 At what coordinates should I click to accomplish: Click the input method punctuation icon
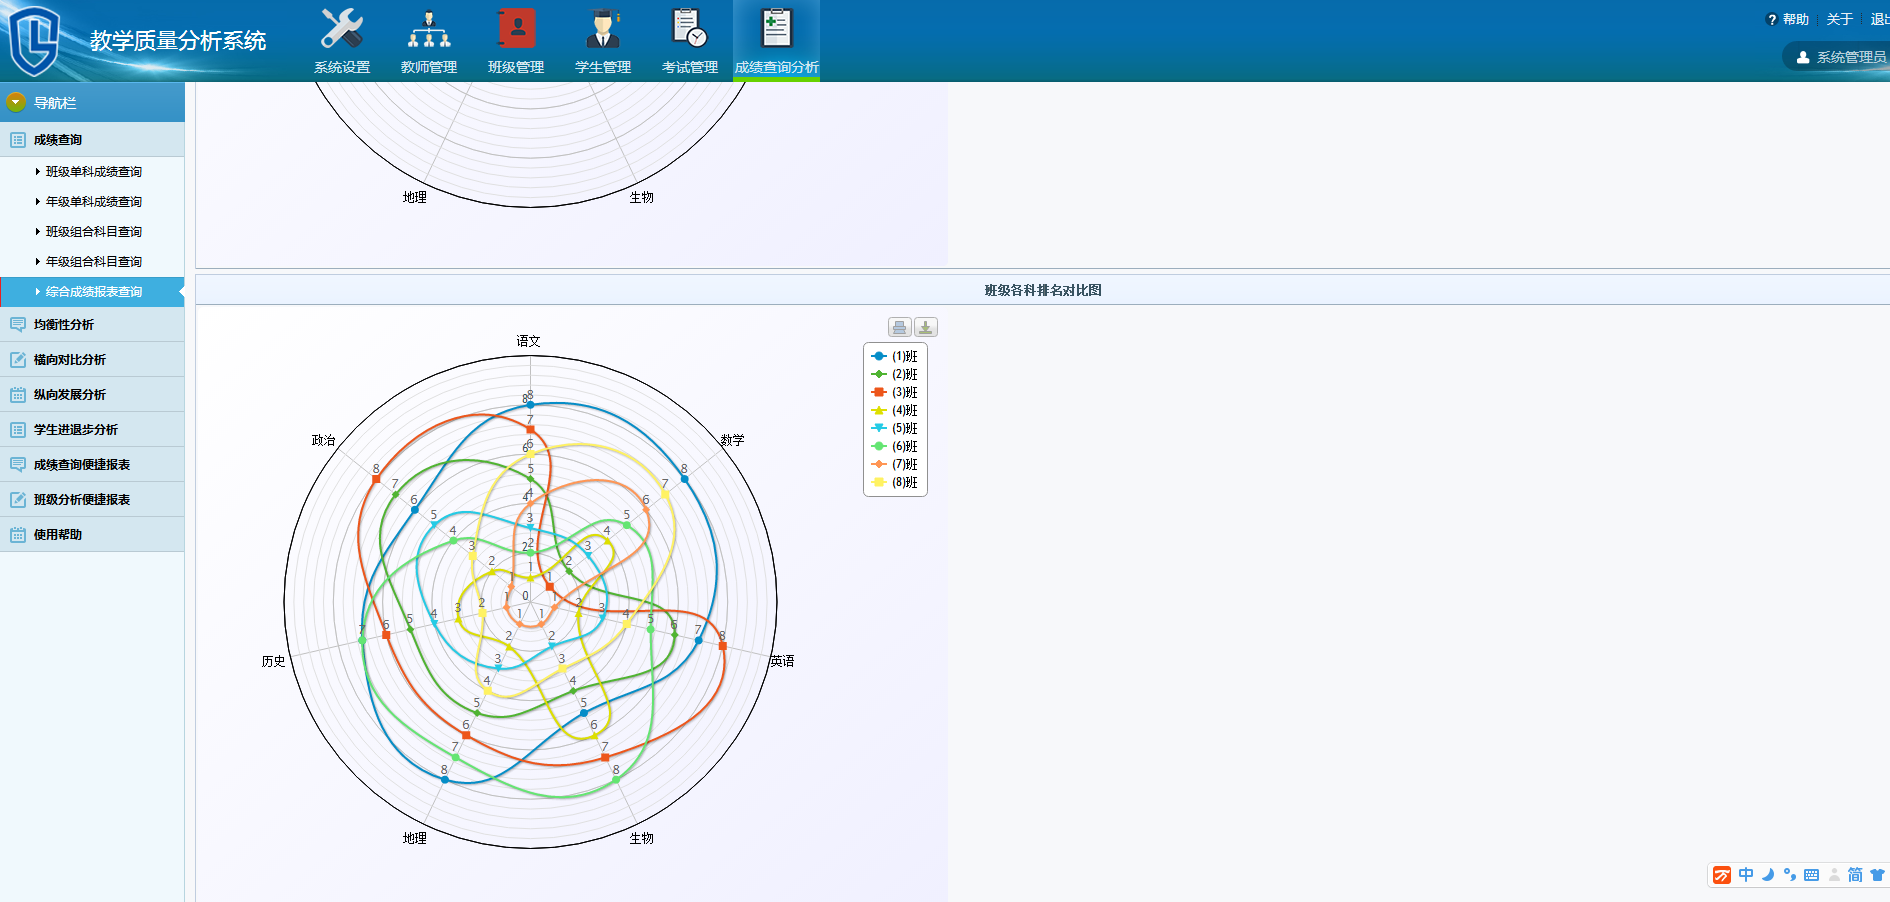[x=1790, y=875]
